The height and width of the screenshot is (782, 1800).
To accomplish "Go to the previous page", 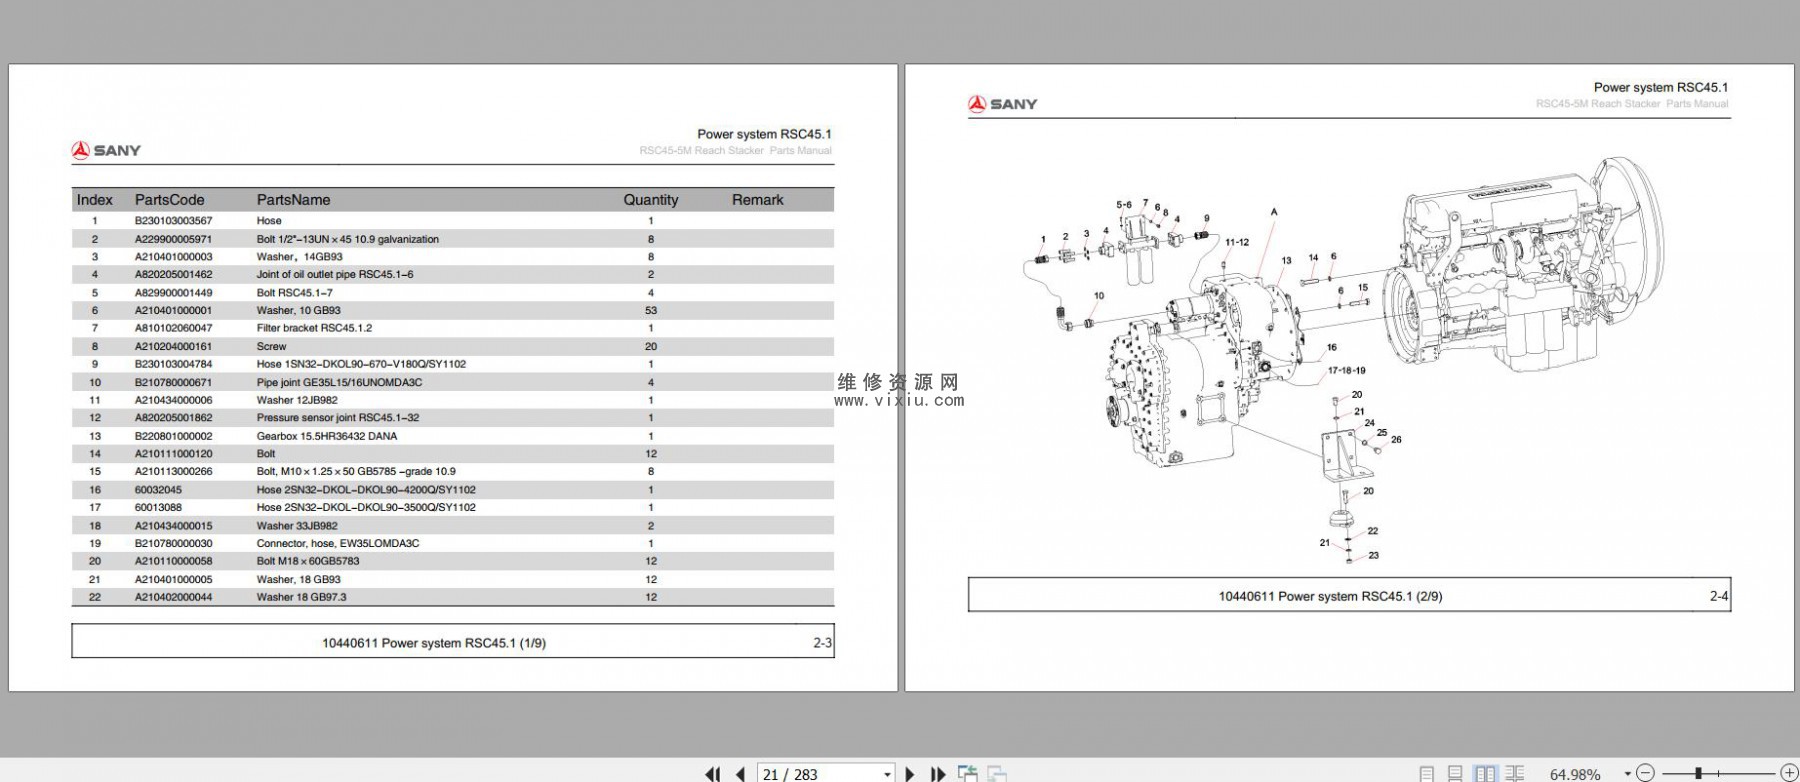I will pos(741,774).
